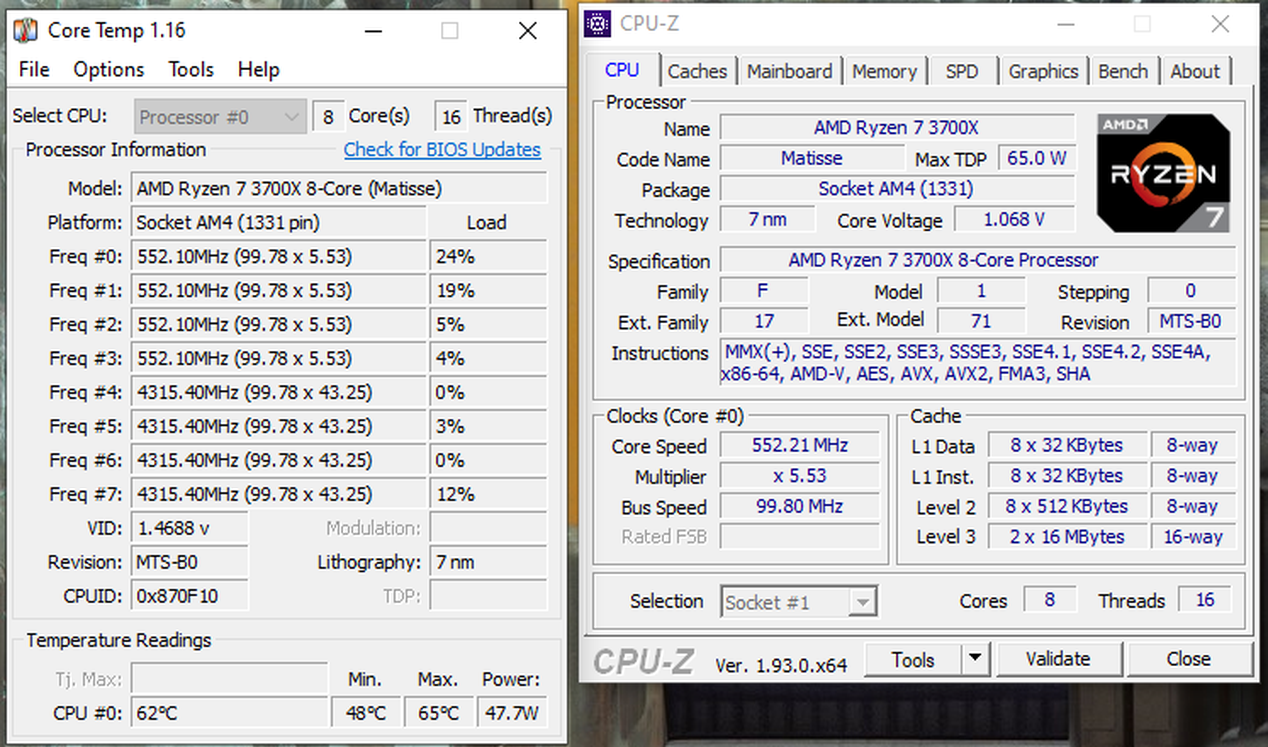Click the Level 3 cache value 2 x 16 MBytes
The width and height of the screenshot is (1268, 747).
point(1067,537)
